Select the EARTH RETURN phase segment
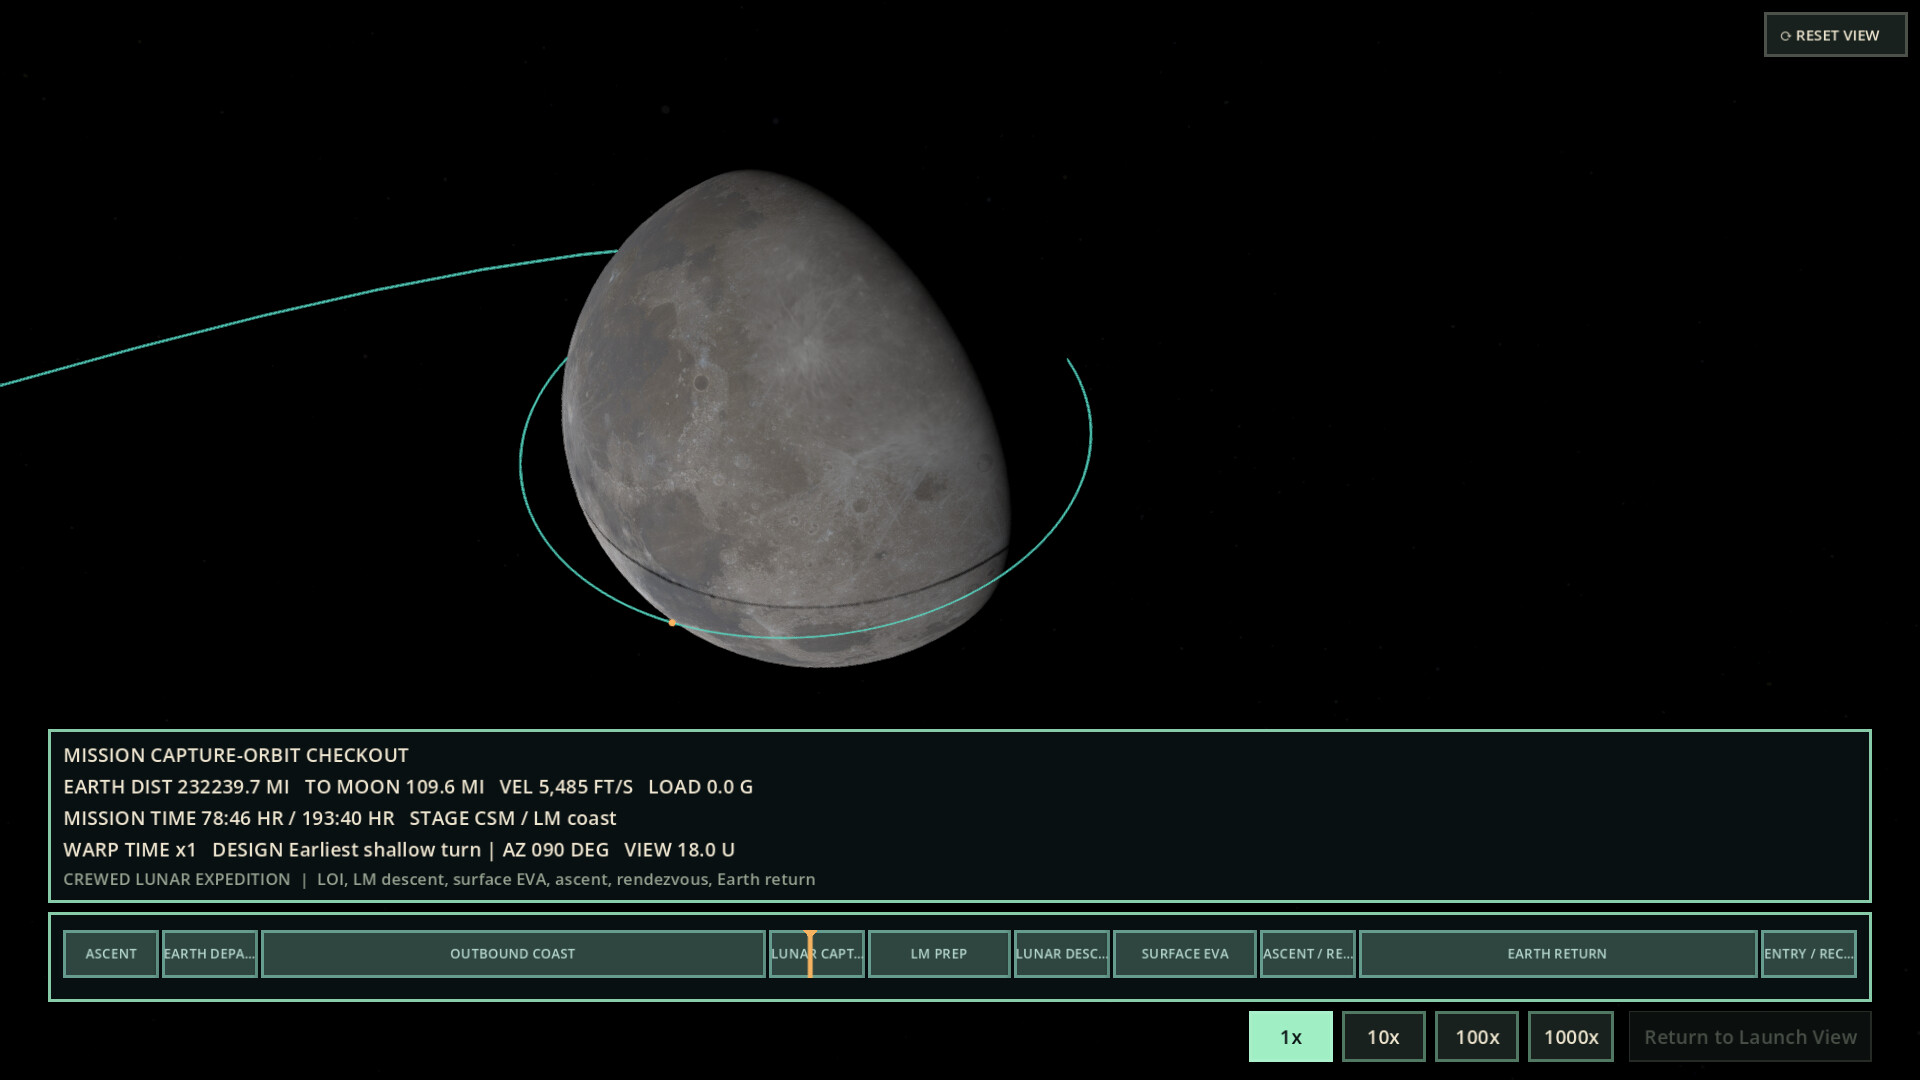 coord(1558,954)
